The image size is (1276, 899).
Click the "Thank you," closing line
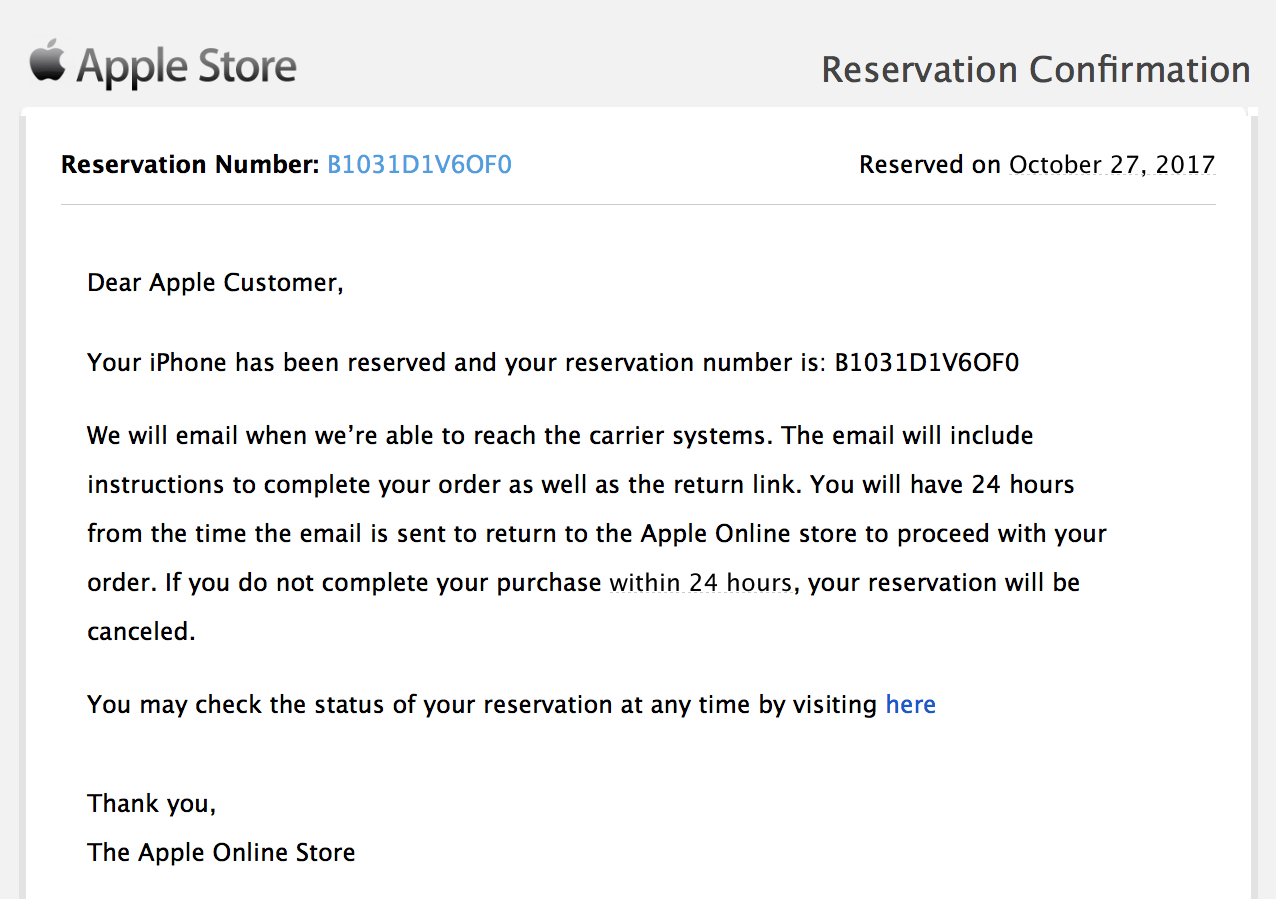[151, 803]
